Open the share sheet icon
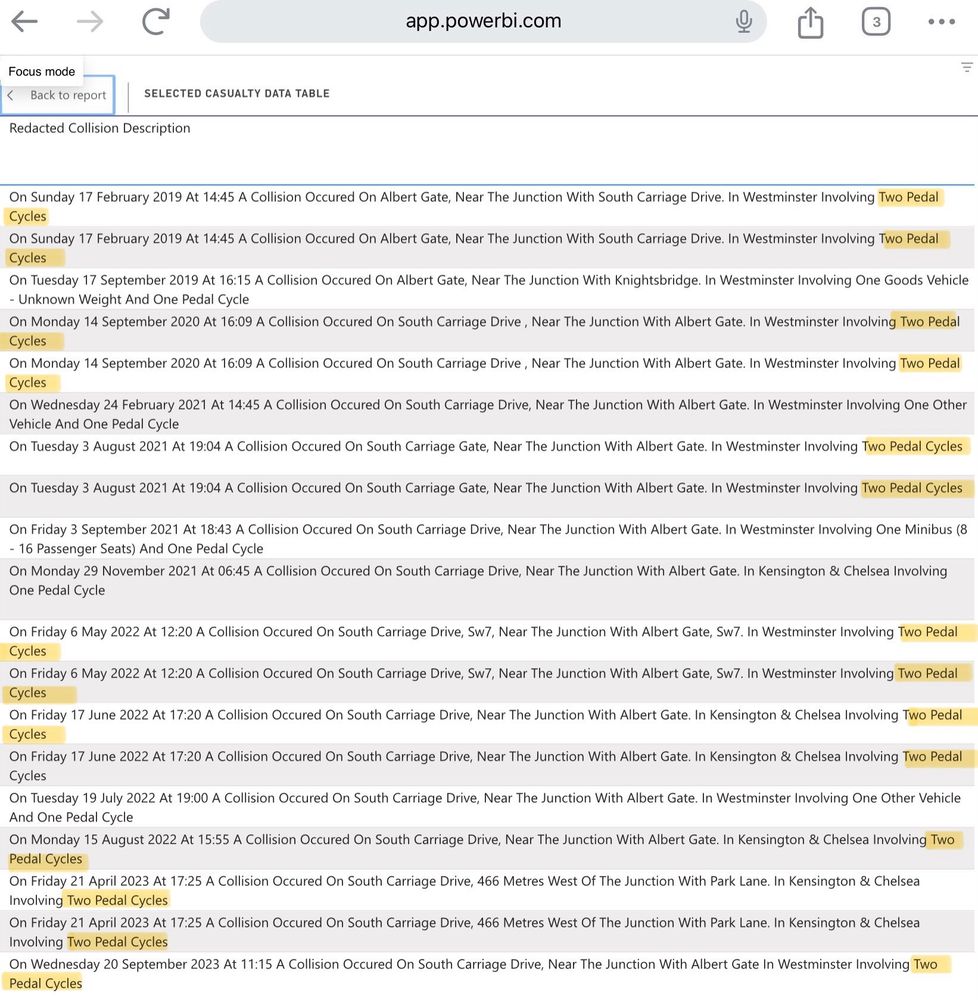978x1000 pixels. coord(810,22)
